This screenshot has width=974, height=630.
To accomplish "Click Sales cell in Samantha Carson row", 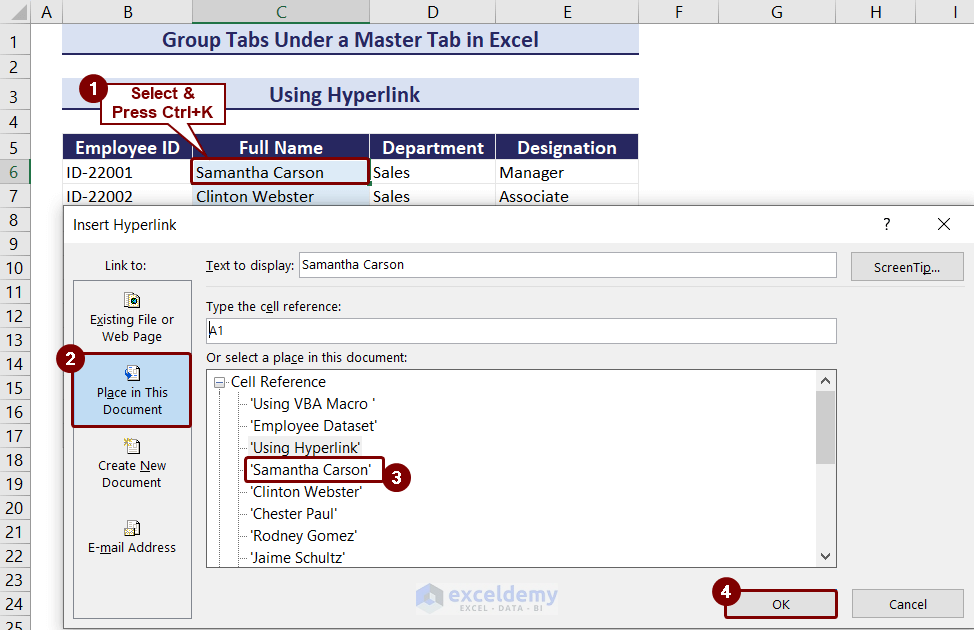I will [432, 172].
